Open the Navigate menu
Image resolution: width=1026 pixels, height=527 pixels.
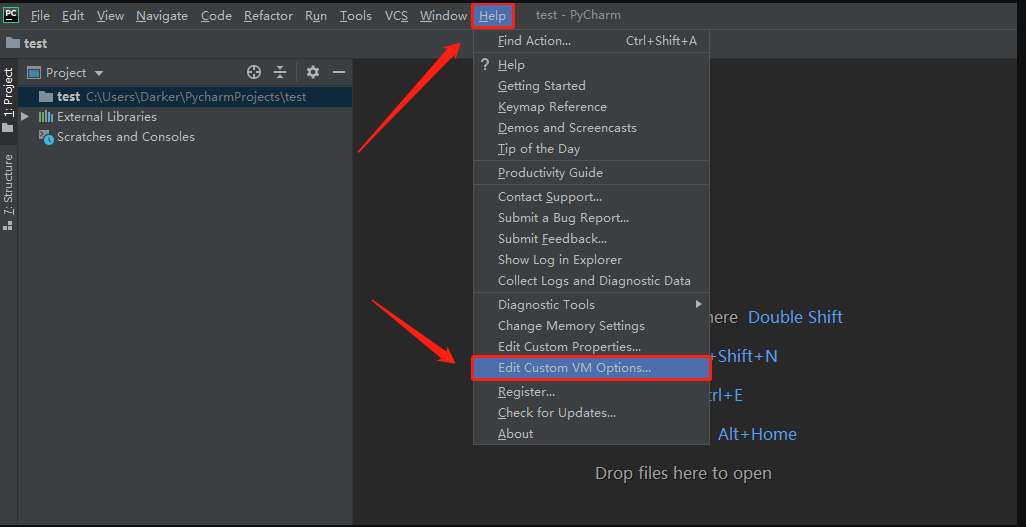click(x=162, y=16)
